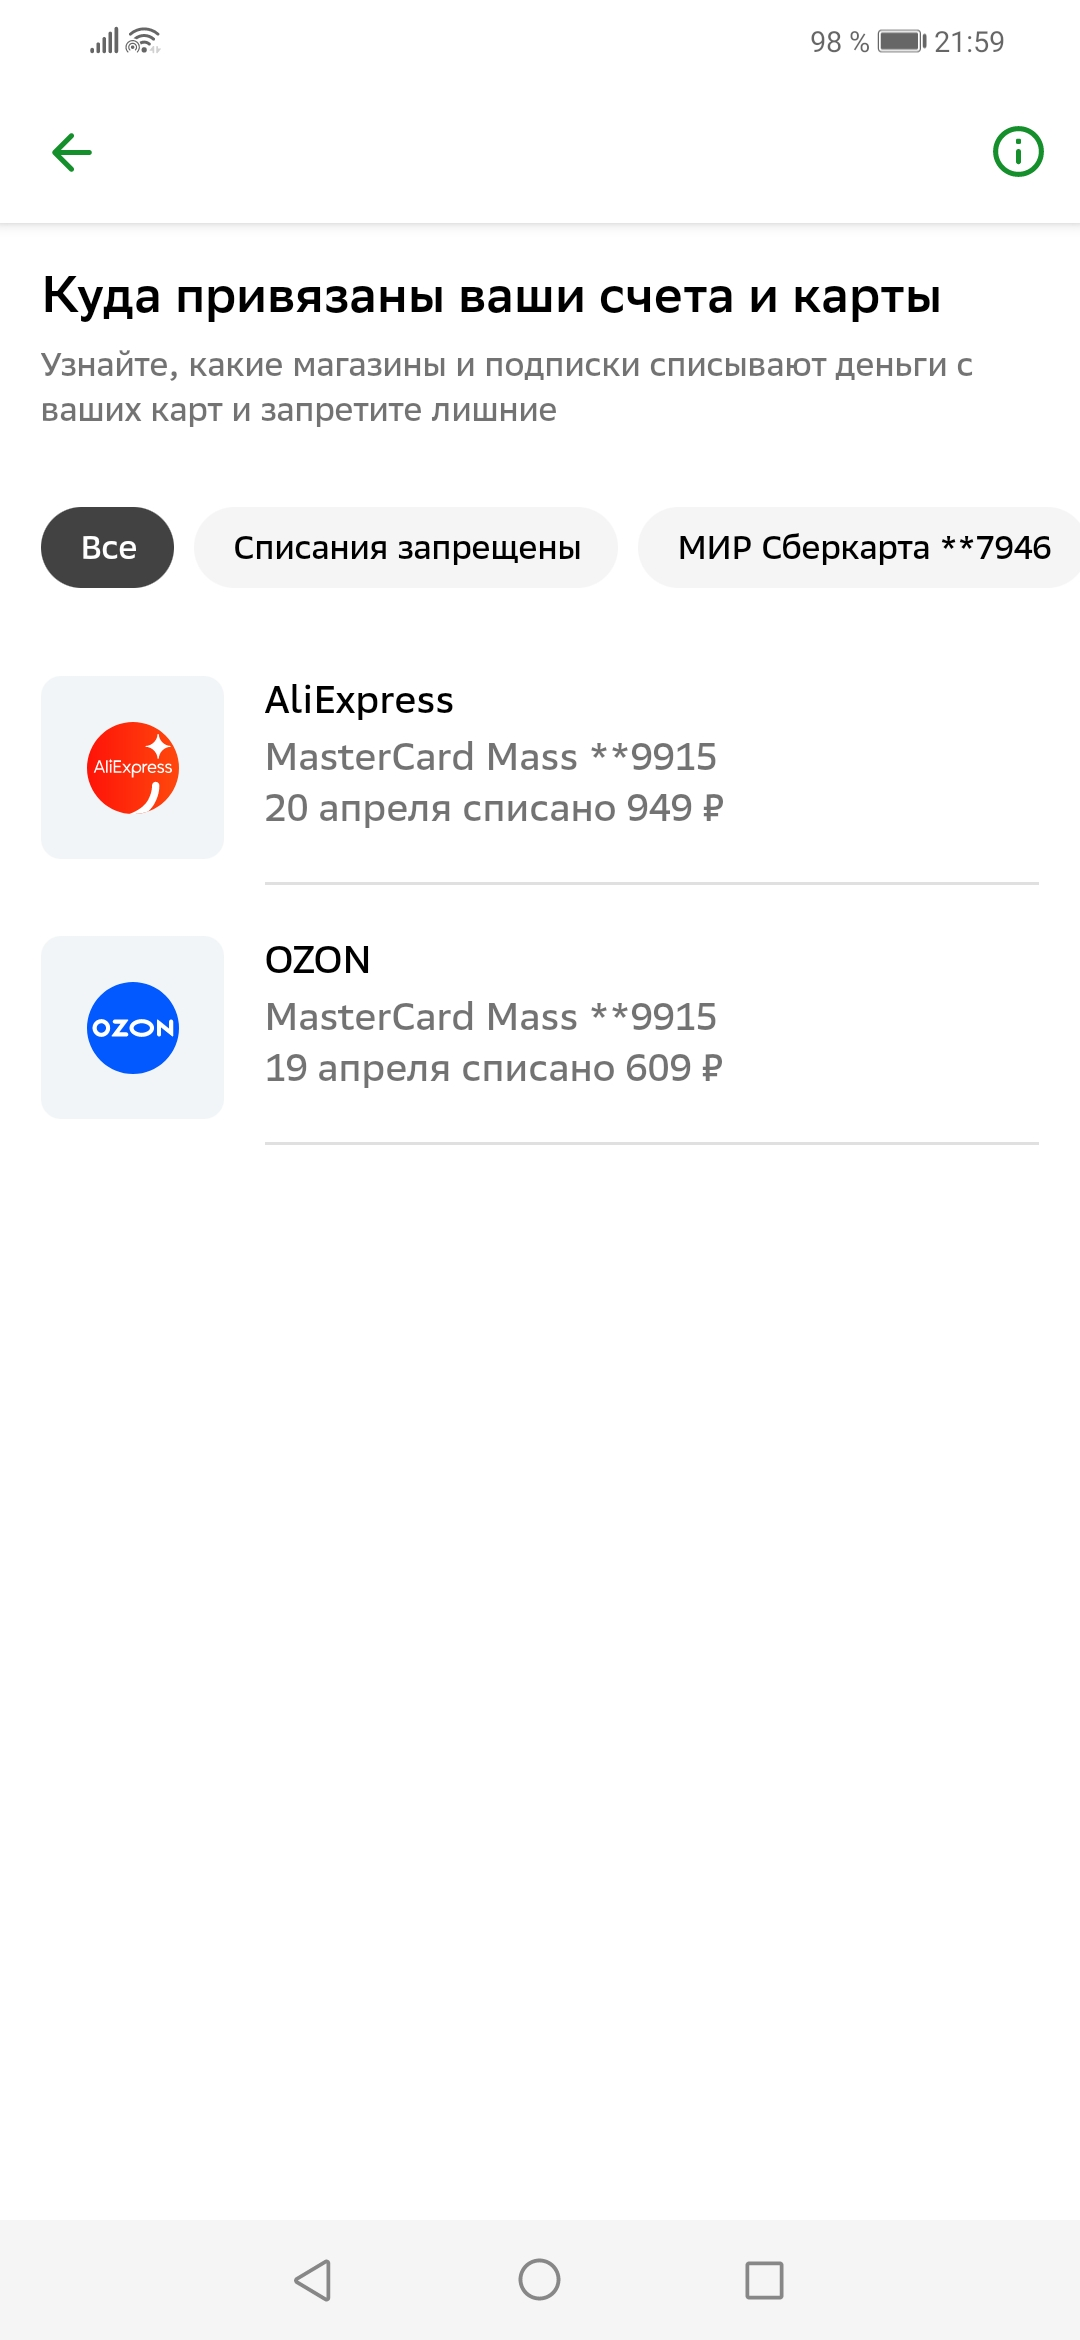
Task: Tap Android home circle button
Action: (x=539, y=2280)
